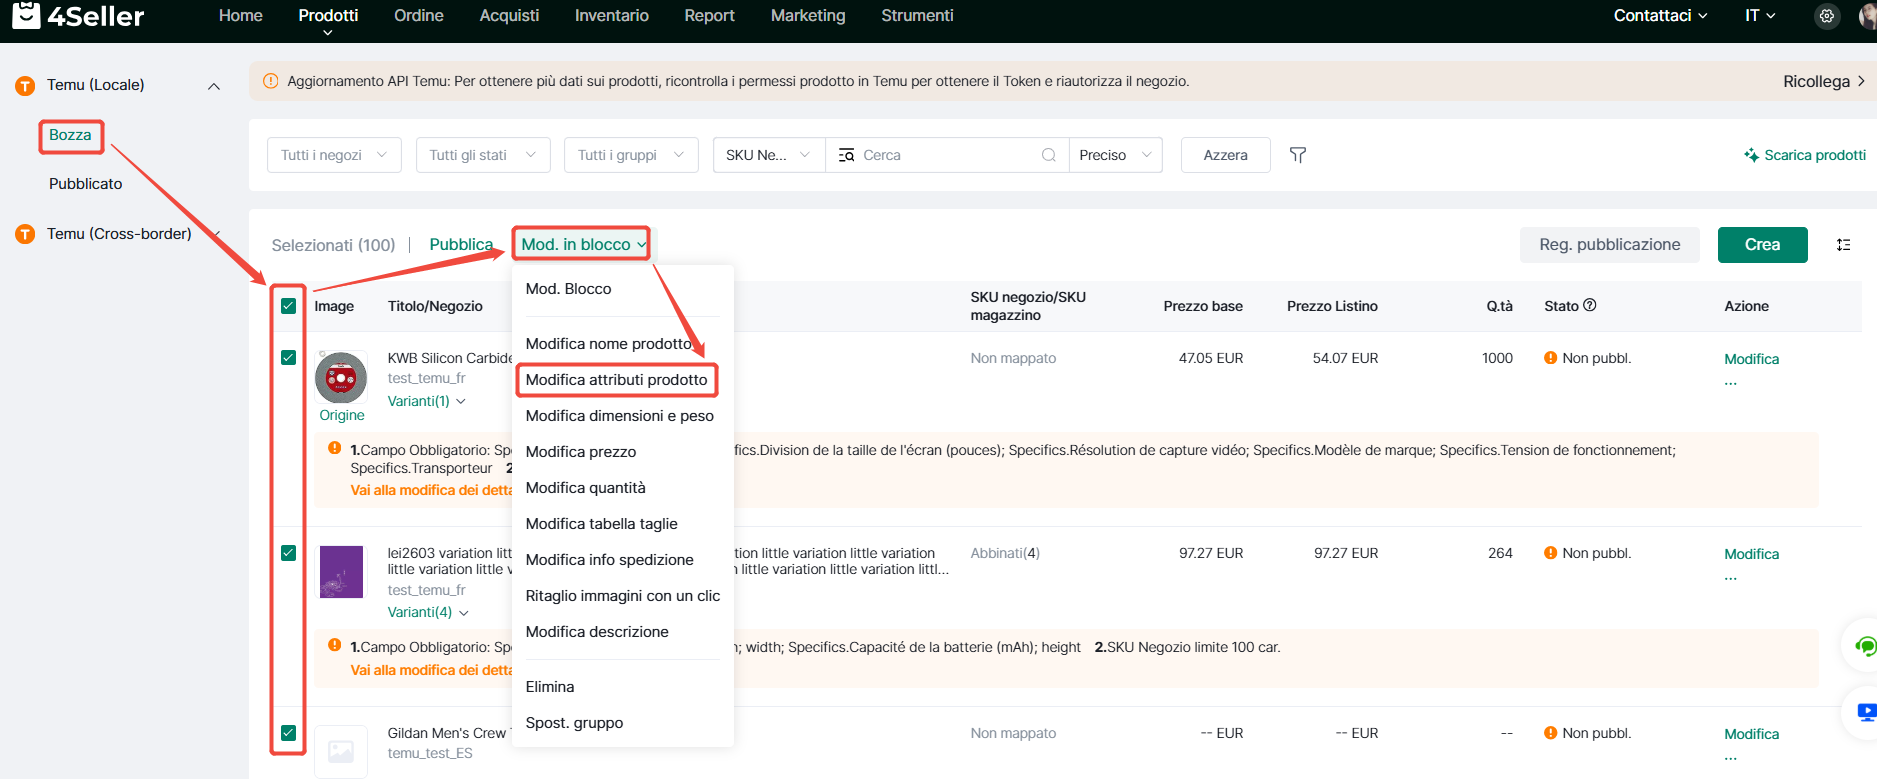The image size is (1877, 779).
Task: Open the green chat support icon
Action: 1865,646
